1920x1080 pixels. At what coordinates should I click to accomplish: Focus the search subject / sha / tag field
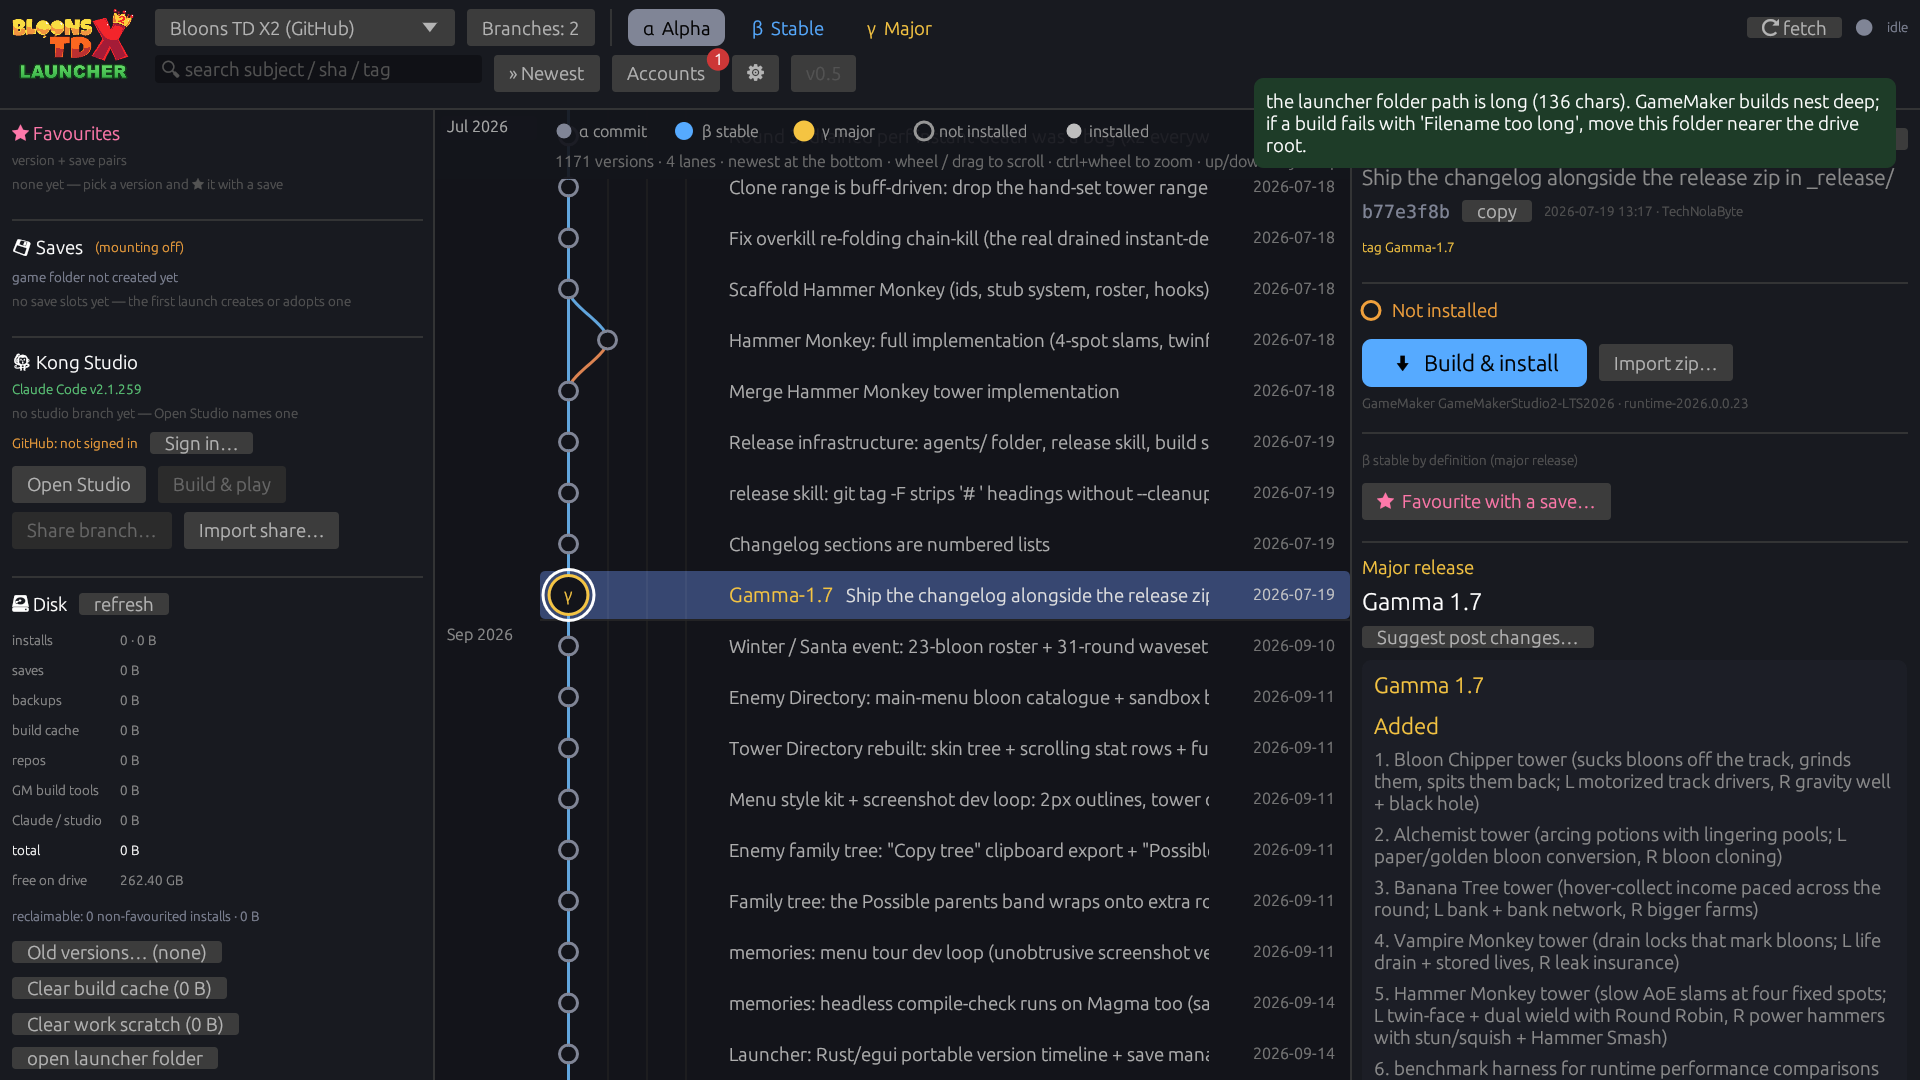point(318,69)
